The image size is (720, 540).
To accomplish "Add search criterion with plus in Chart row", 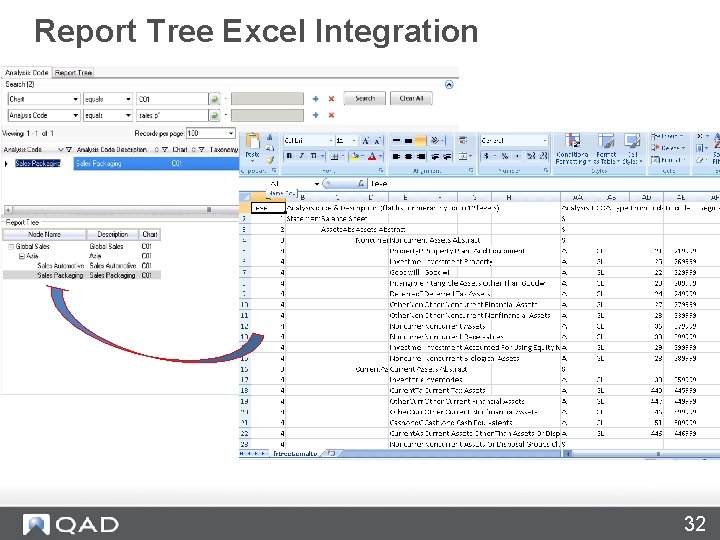I will tap(315, 99).
